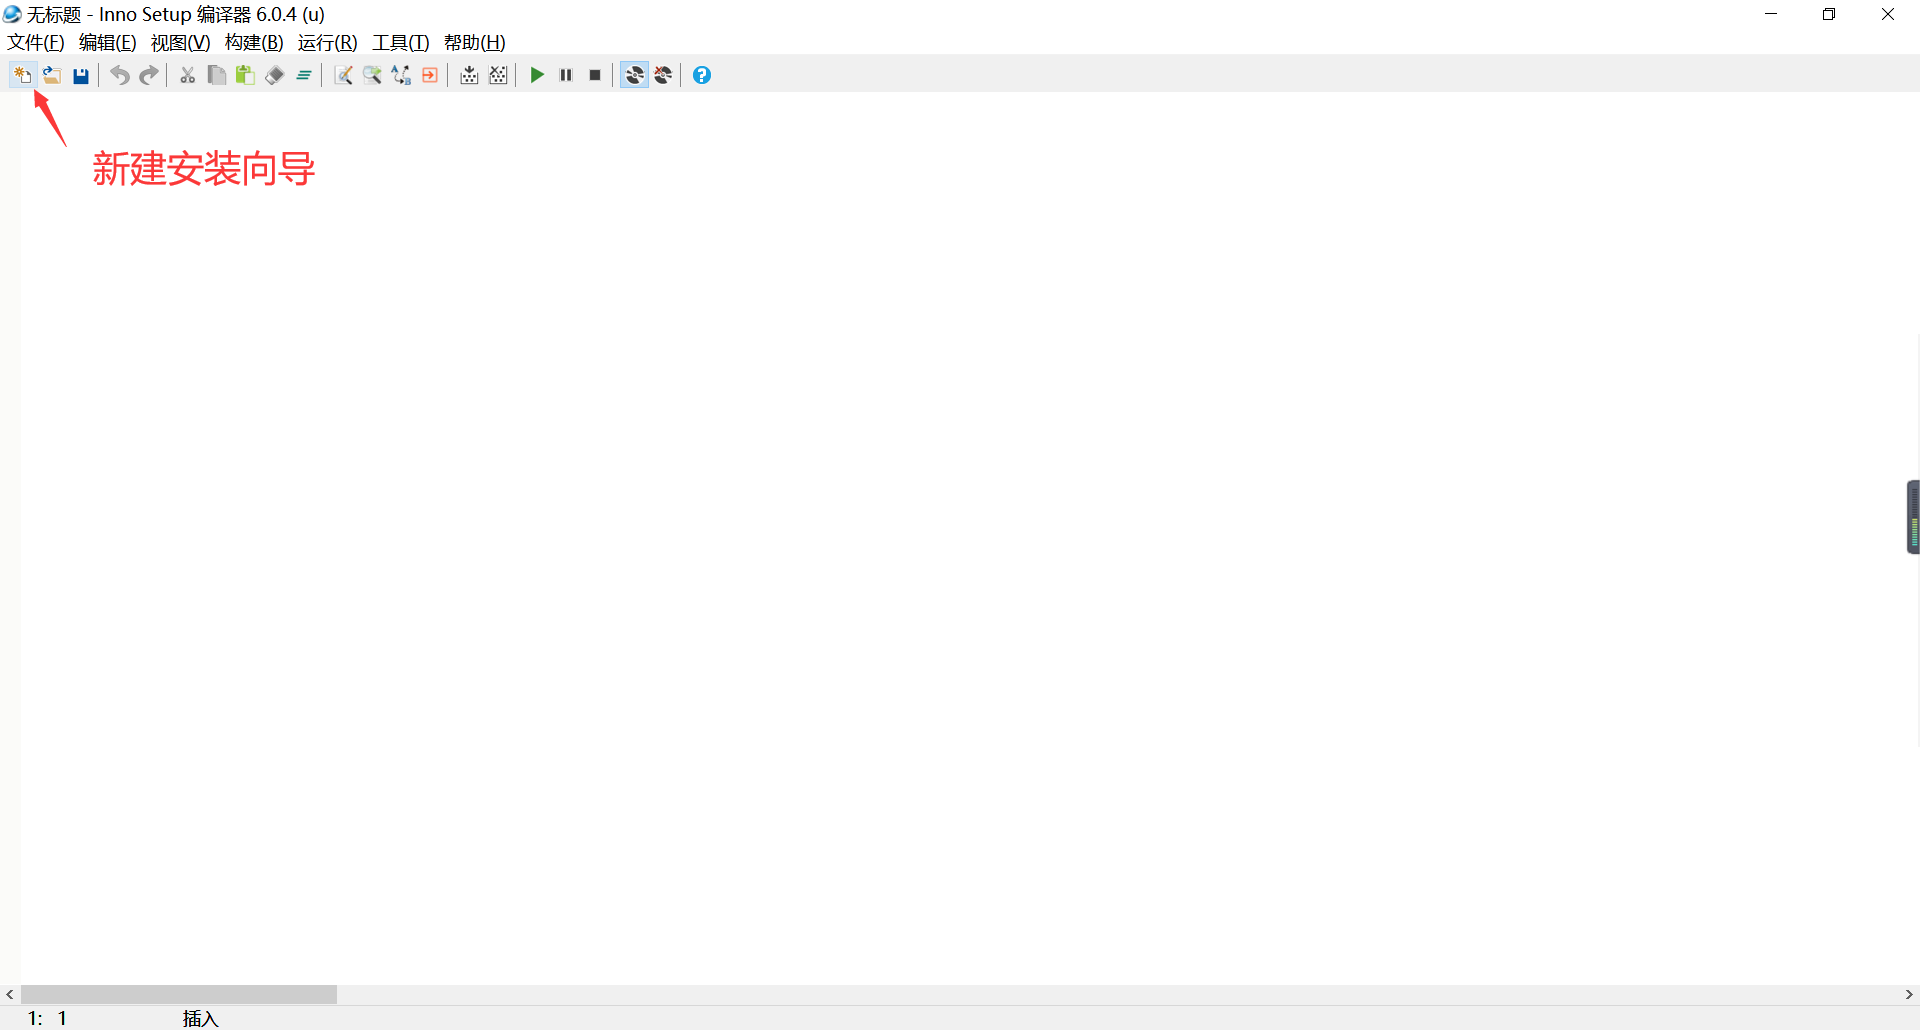Toggle the Target Setup disc icon

(x=634, y=75)
